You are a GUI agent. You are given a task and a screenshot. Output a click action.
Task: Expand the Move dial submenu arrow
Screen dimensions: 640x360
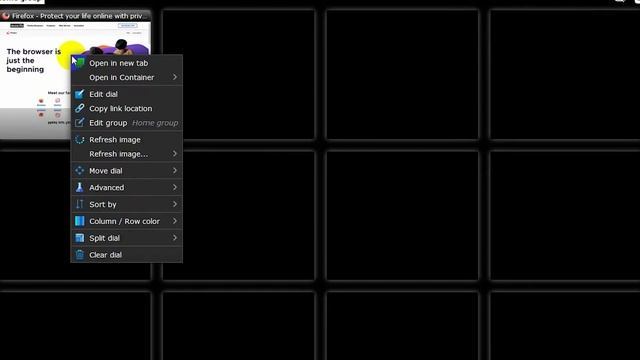click(175, 171)
